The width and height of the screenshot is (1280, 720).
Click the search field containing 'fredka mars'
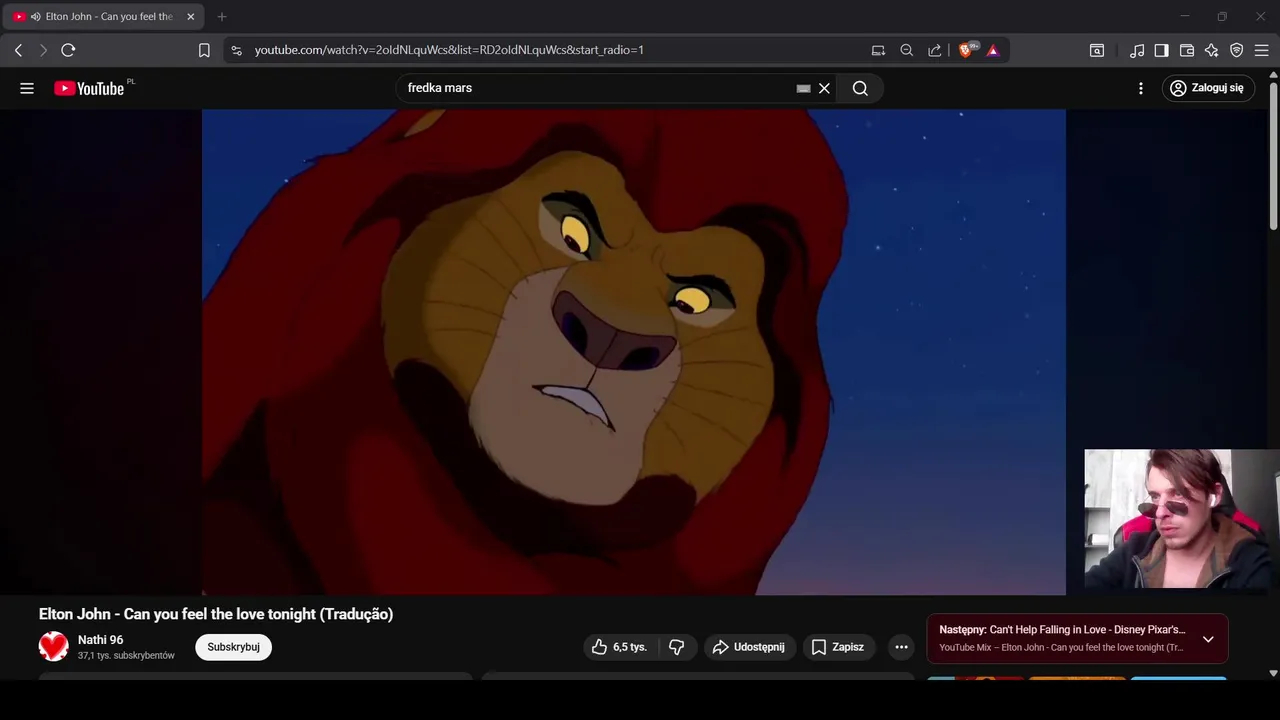click(595, 88)
